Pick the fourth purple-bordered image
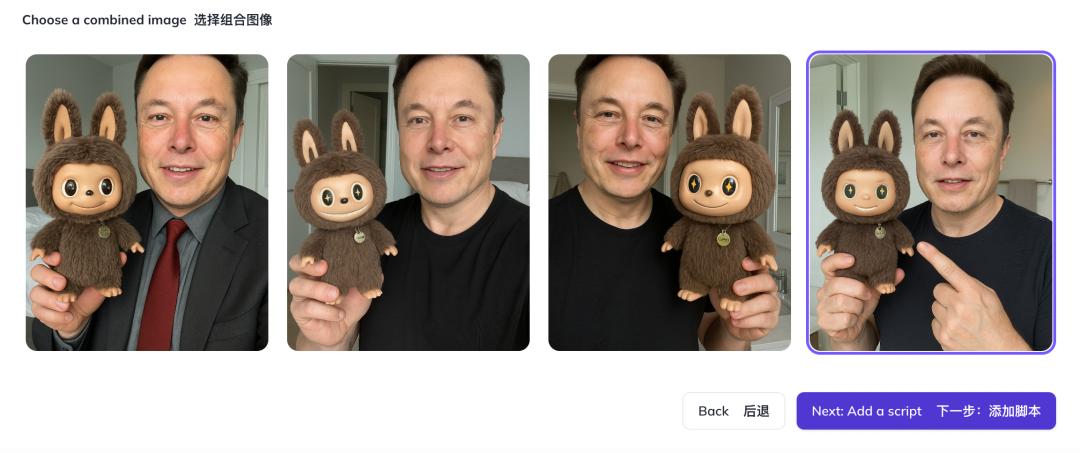1080x453 pixels. click(x=931, y=202)
